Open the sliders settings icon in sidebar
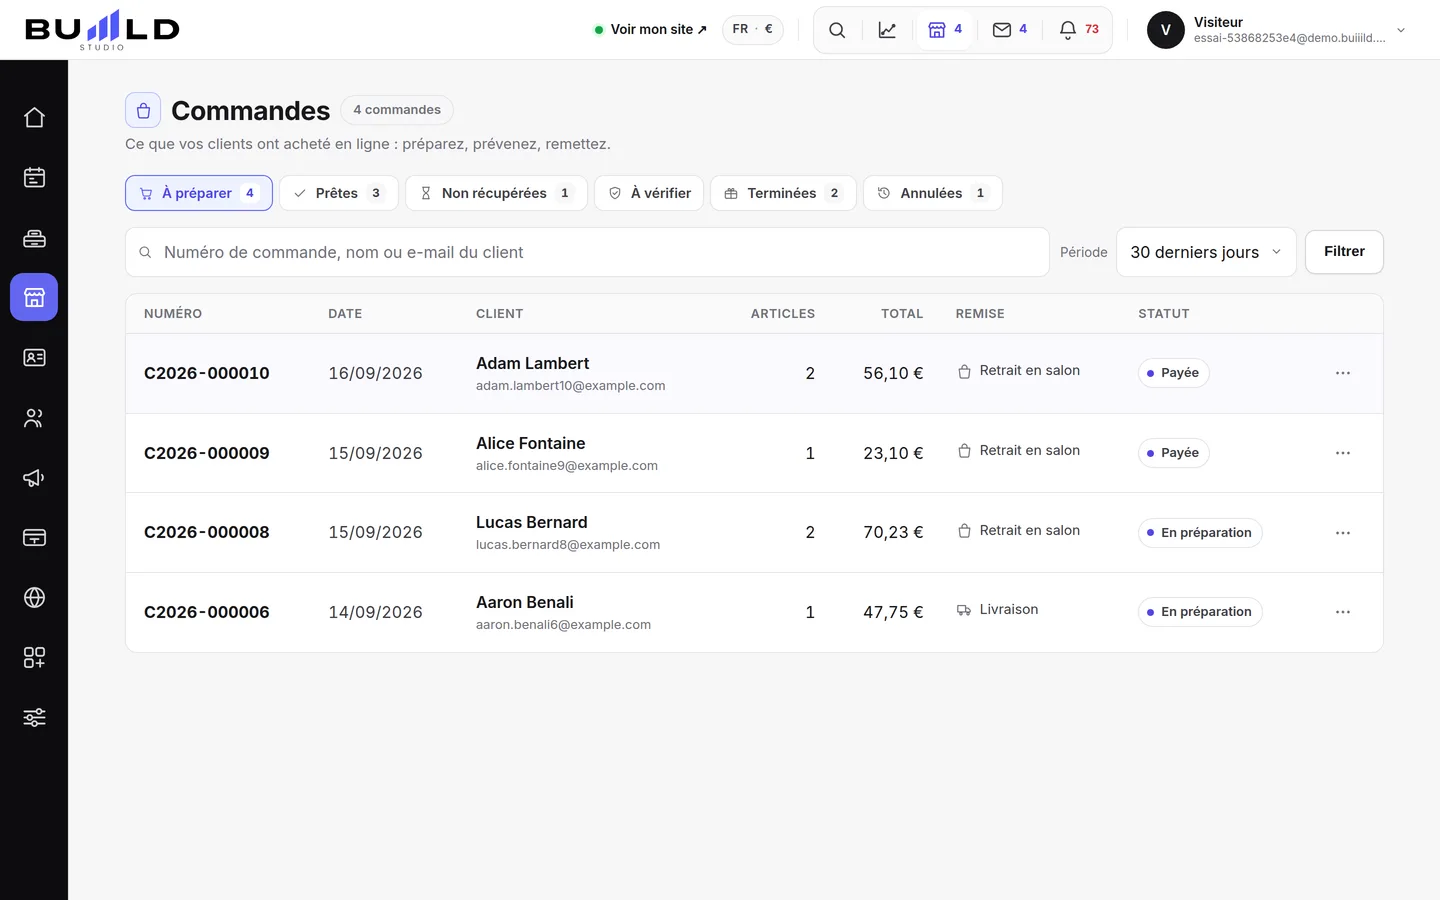1440x900 pixels. [34, 717]
